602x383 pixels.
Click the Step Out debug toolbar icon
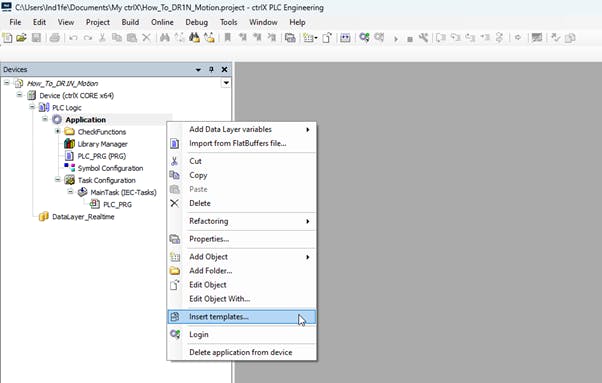[x=470, y=38]
